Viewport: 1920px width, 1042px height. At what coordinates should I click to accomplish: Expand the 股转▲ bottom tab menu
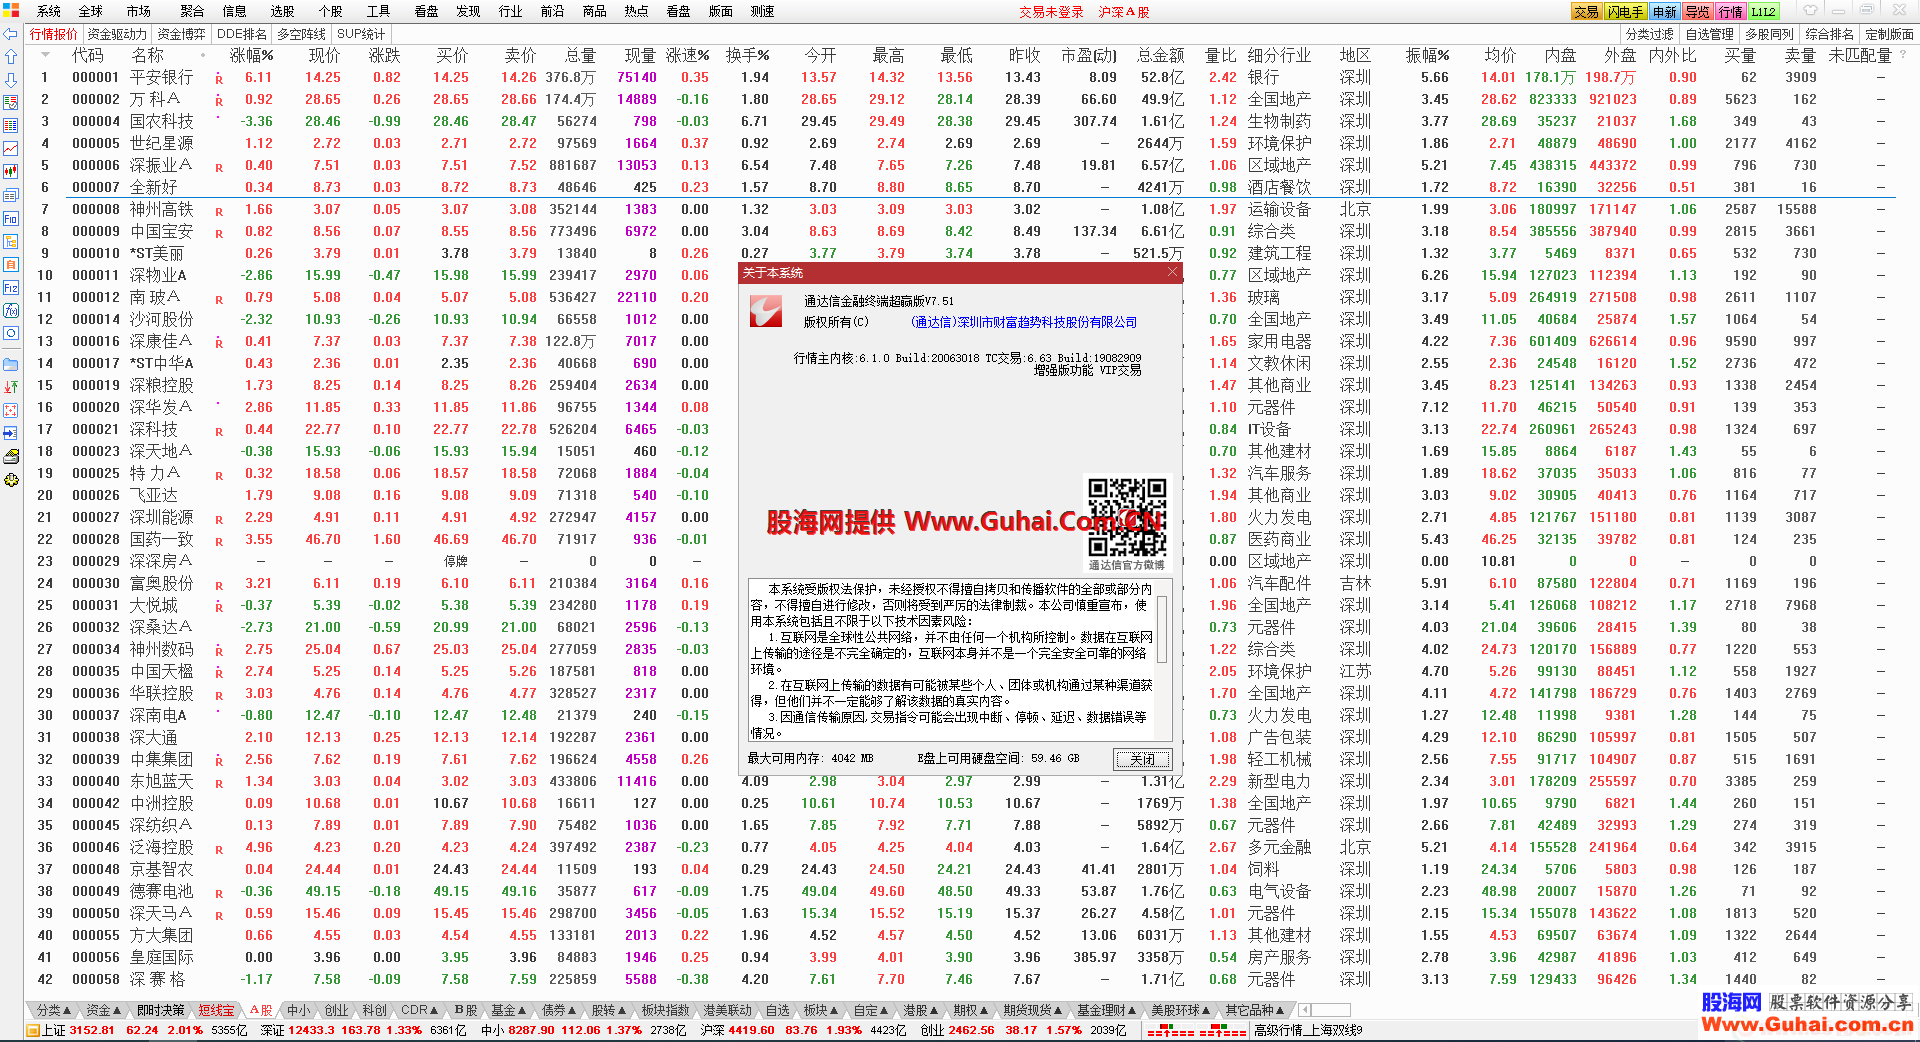(x=610, y=1010)
